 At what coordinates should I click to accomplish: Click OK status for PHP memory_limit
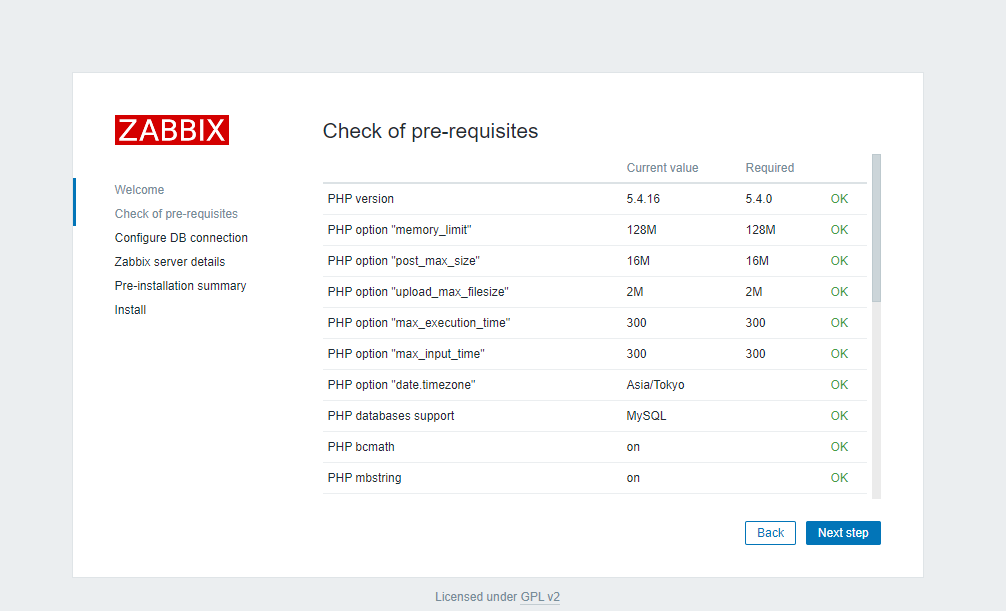[839, 230]
